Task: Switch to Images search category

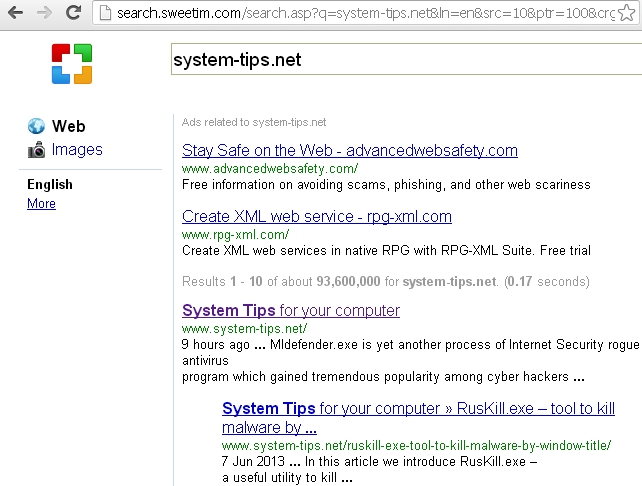Action: pos(77,150)
